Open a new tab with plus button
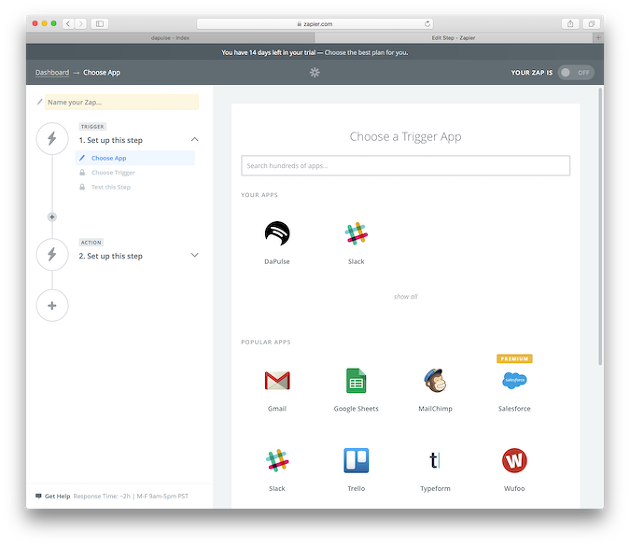The image size is (630, 546). pyautogui.click(x=598, y=37)
